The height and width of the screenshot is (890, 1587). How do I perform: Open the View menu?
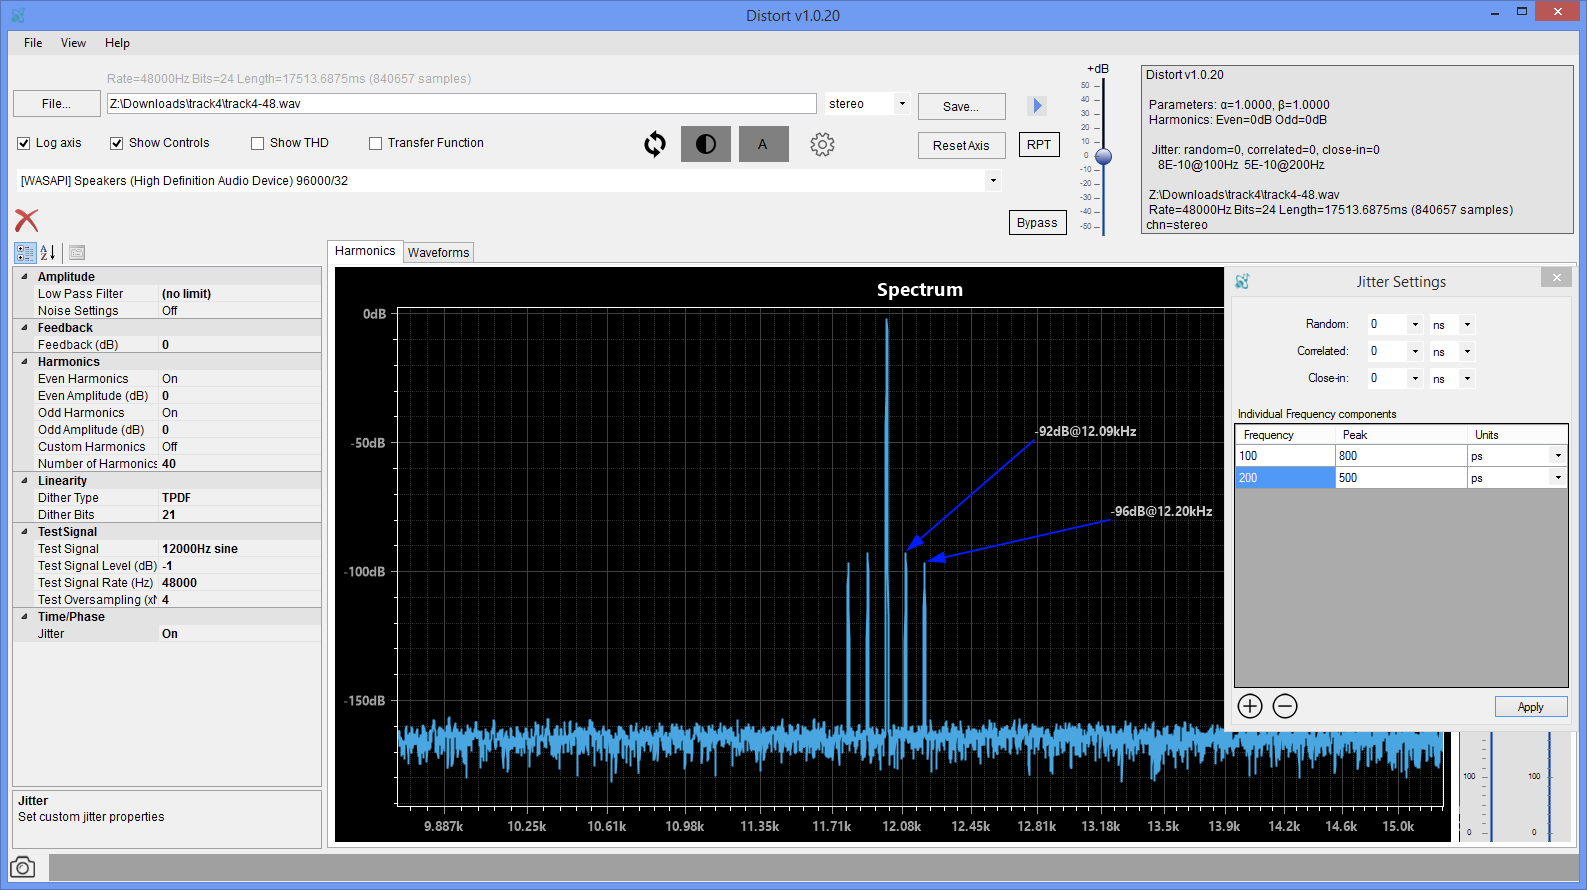point(73,43)
